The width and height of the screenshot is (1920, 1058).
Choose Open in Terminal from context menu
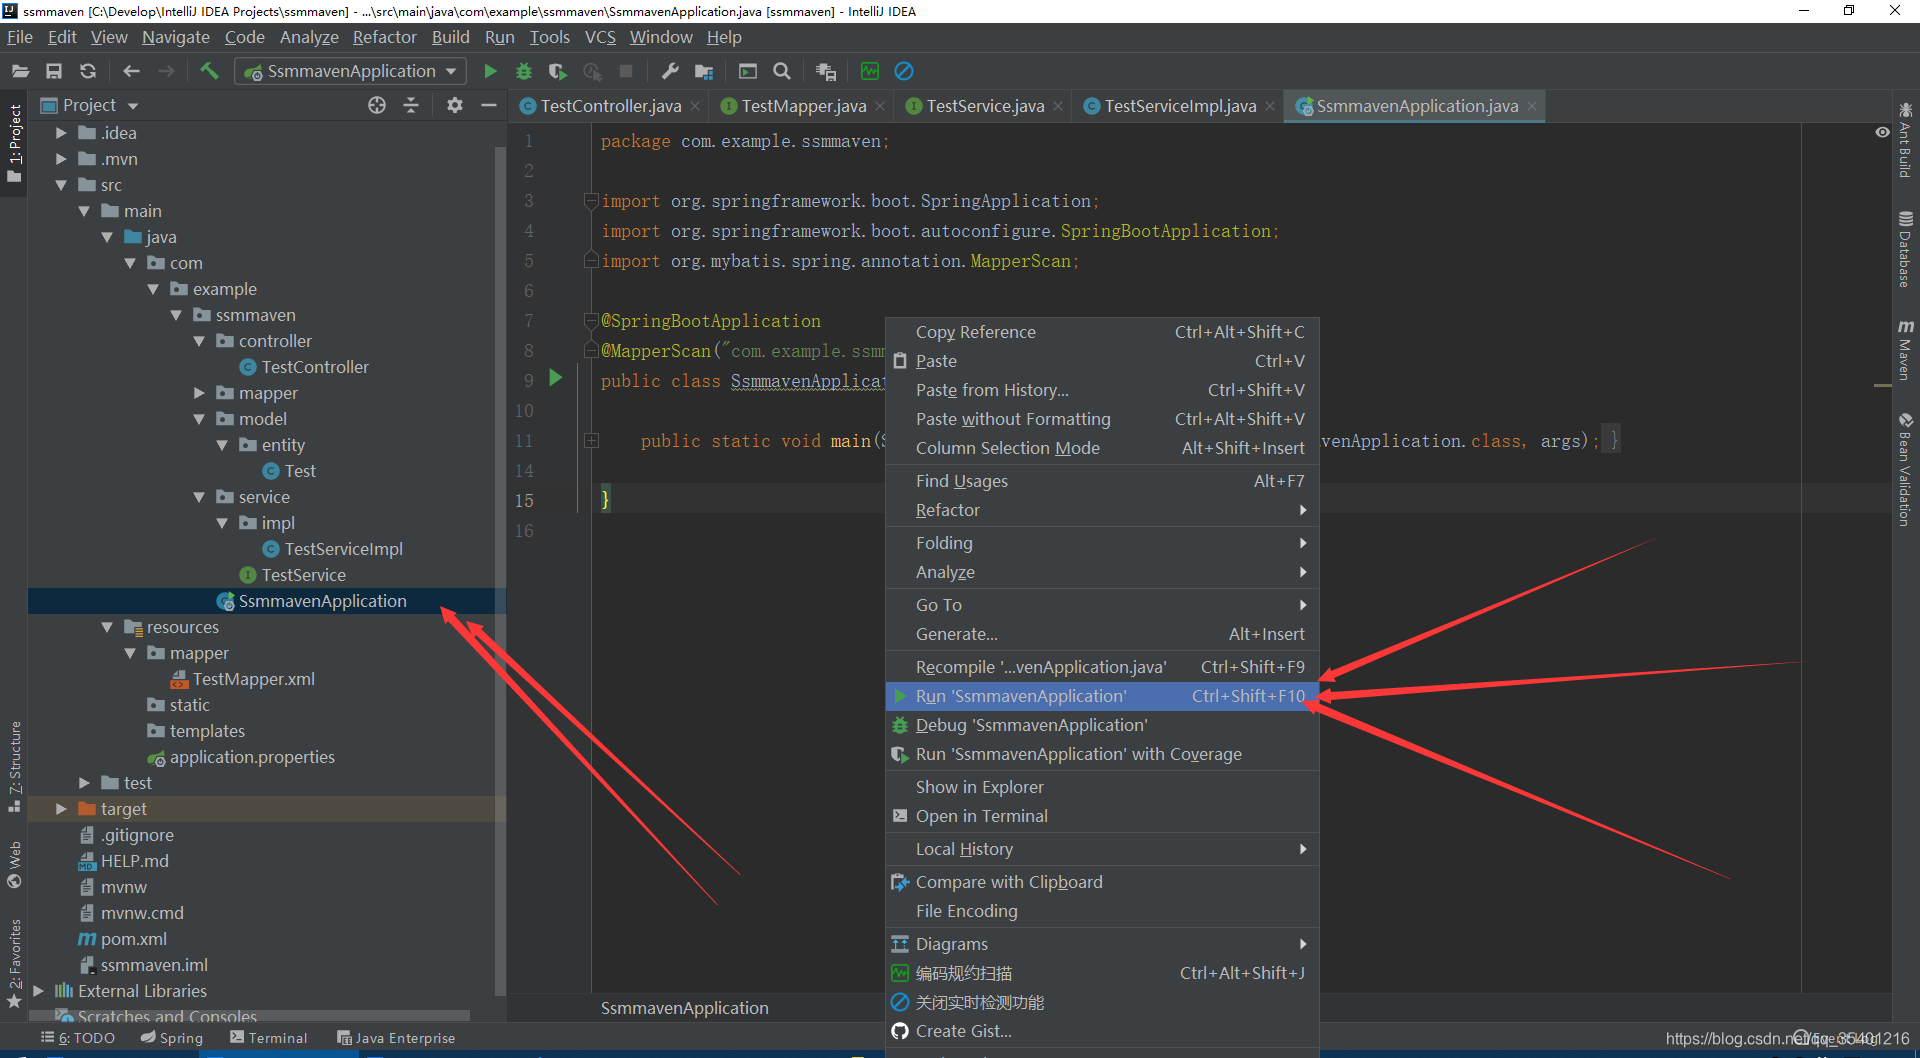point(1102,816)
